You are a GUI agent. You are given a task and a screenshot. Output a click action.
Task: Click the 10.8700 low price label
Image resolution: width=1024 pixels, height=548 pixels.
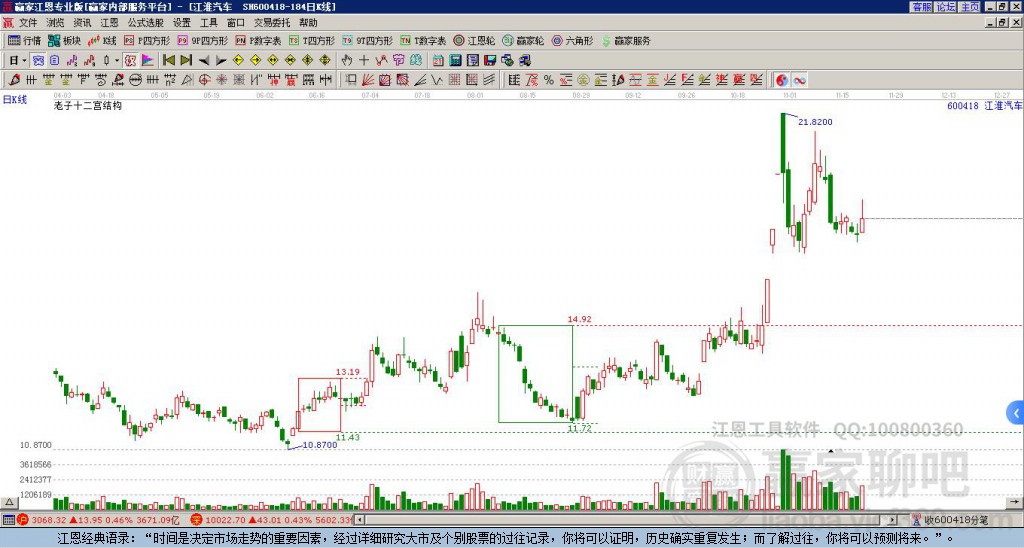[x=320, y=445]
